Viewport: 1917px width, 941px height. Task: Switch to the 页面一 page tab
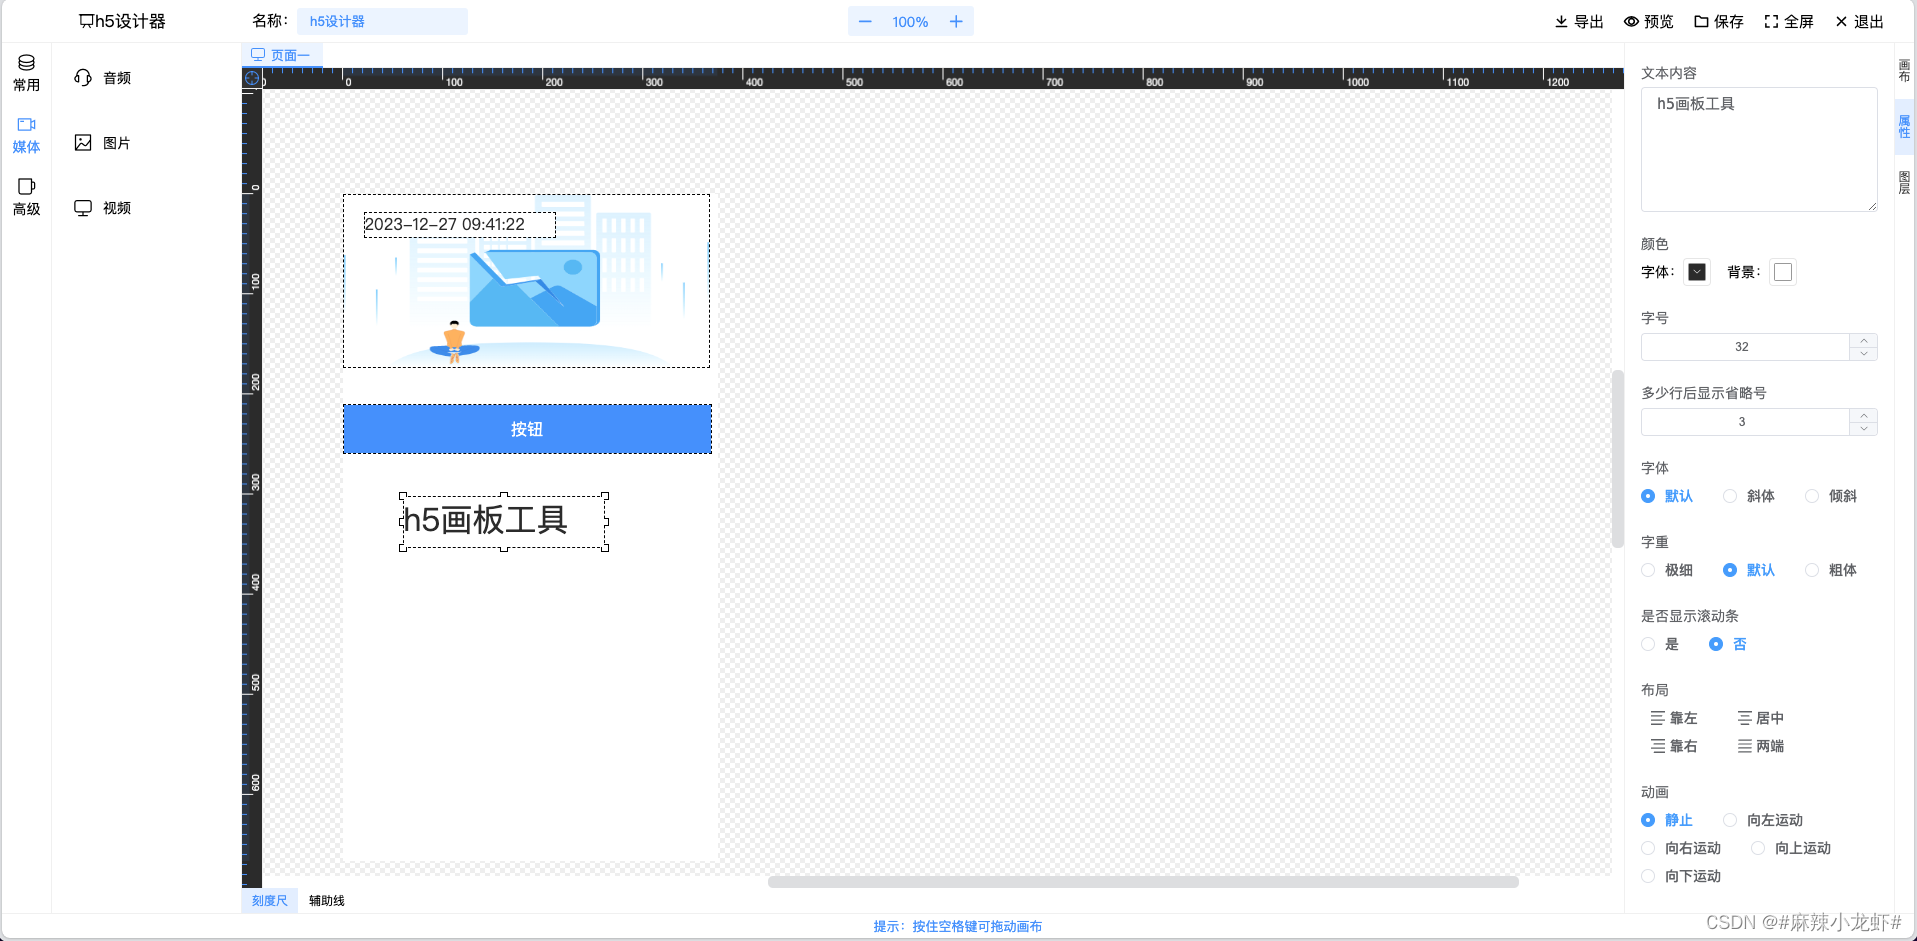(x=281, y=55)
